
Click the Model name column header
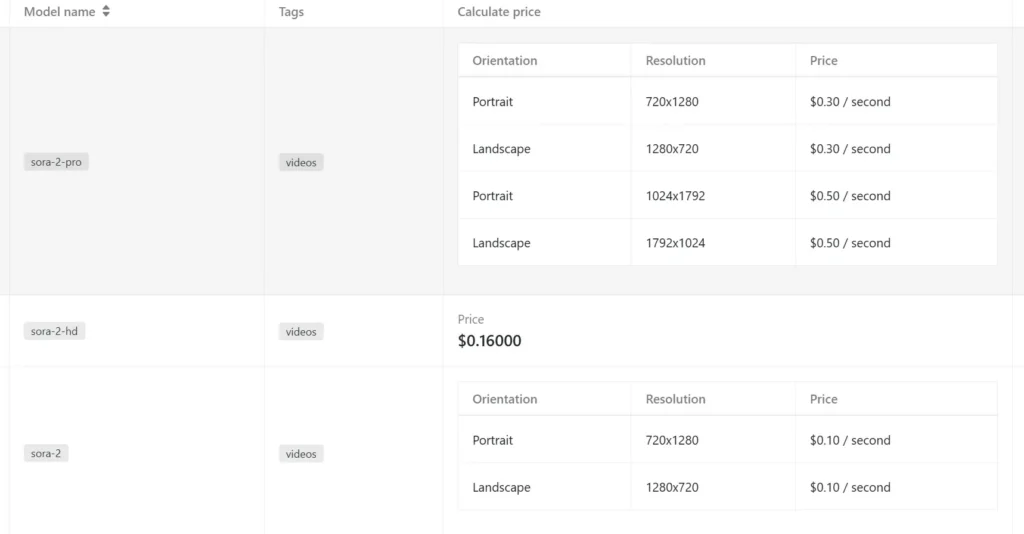pos(60,12)
